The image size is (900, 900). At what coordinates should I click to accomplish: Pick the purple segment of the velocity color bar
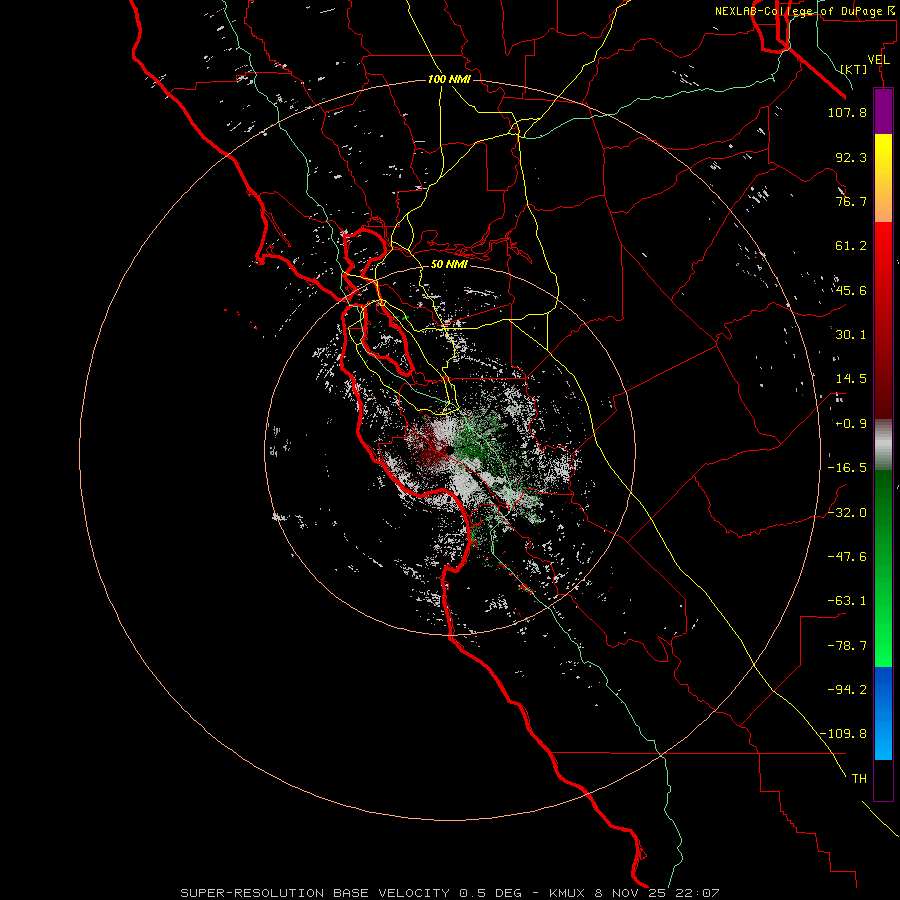883,111
